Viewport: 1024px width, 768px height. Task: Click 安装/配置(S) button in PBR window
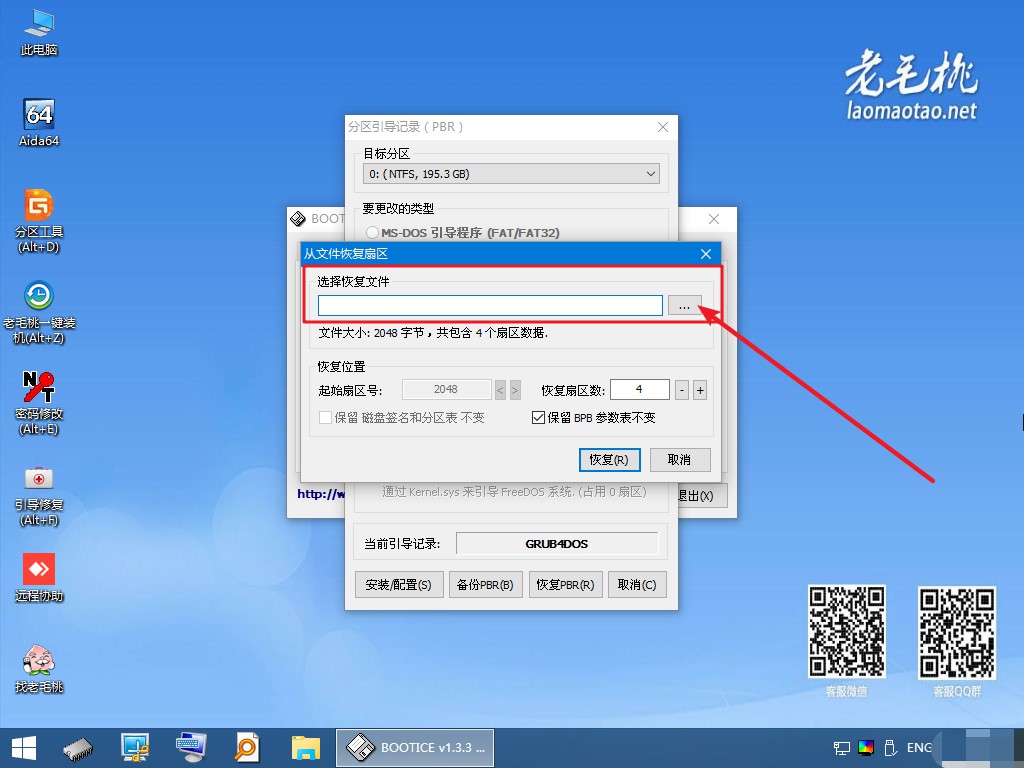398,584
